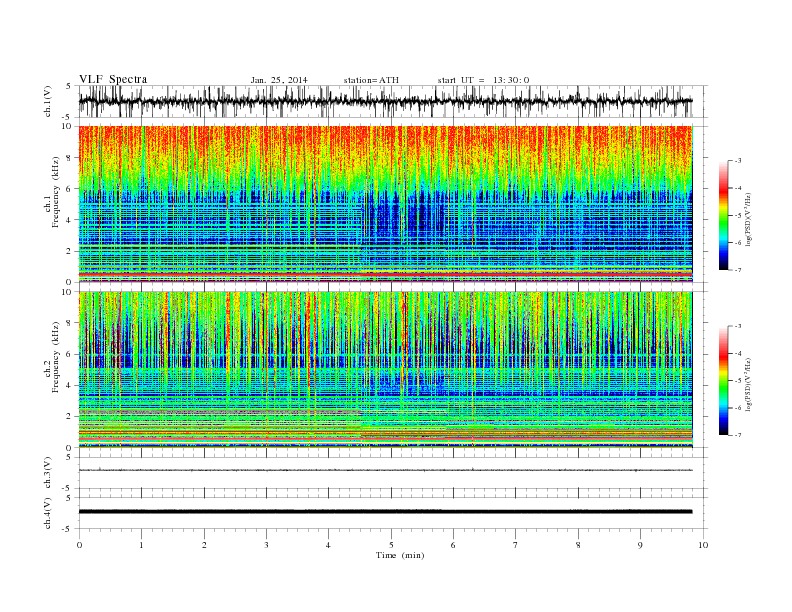Click the "10" tick on the time axis

click(x=703, y=545)
